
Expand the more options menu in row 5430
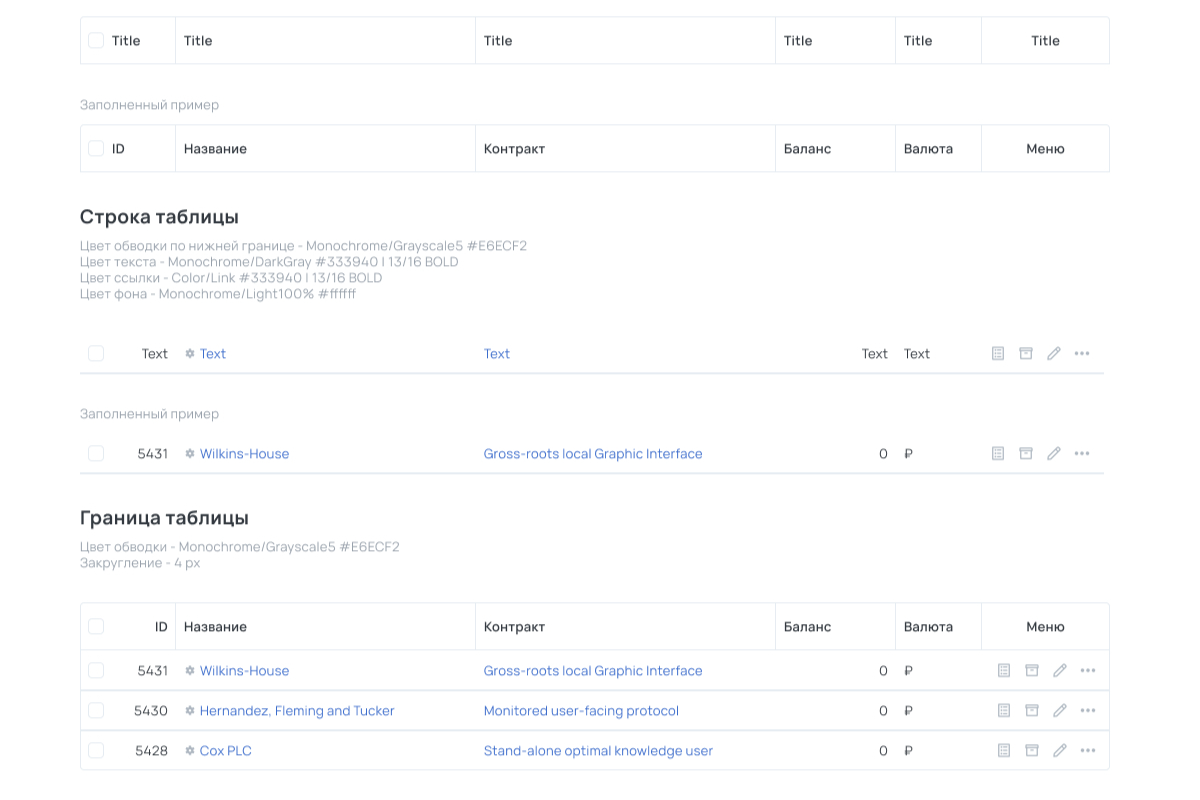(x=1088, y=711)
